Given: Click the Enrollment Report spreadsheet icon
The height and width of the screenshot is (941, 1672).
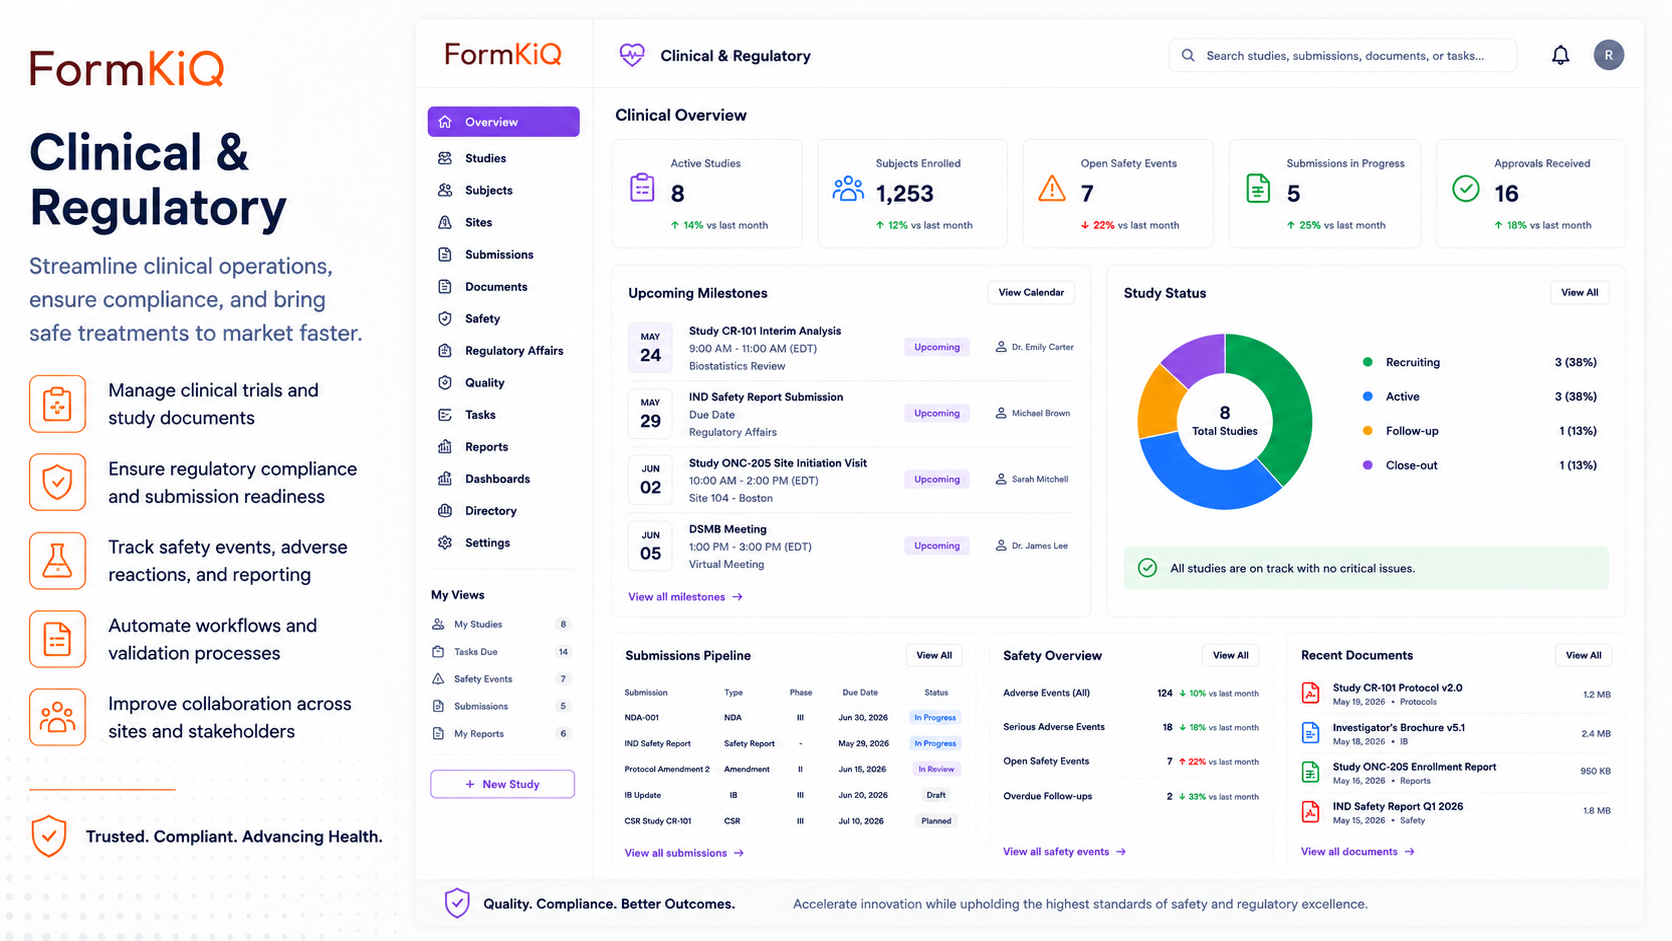Looking at the screenshot, I should 1310,772.
